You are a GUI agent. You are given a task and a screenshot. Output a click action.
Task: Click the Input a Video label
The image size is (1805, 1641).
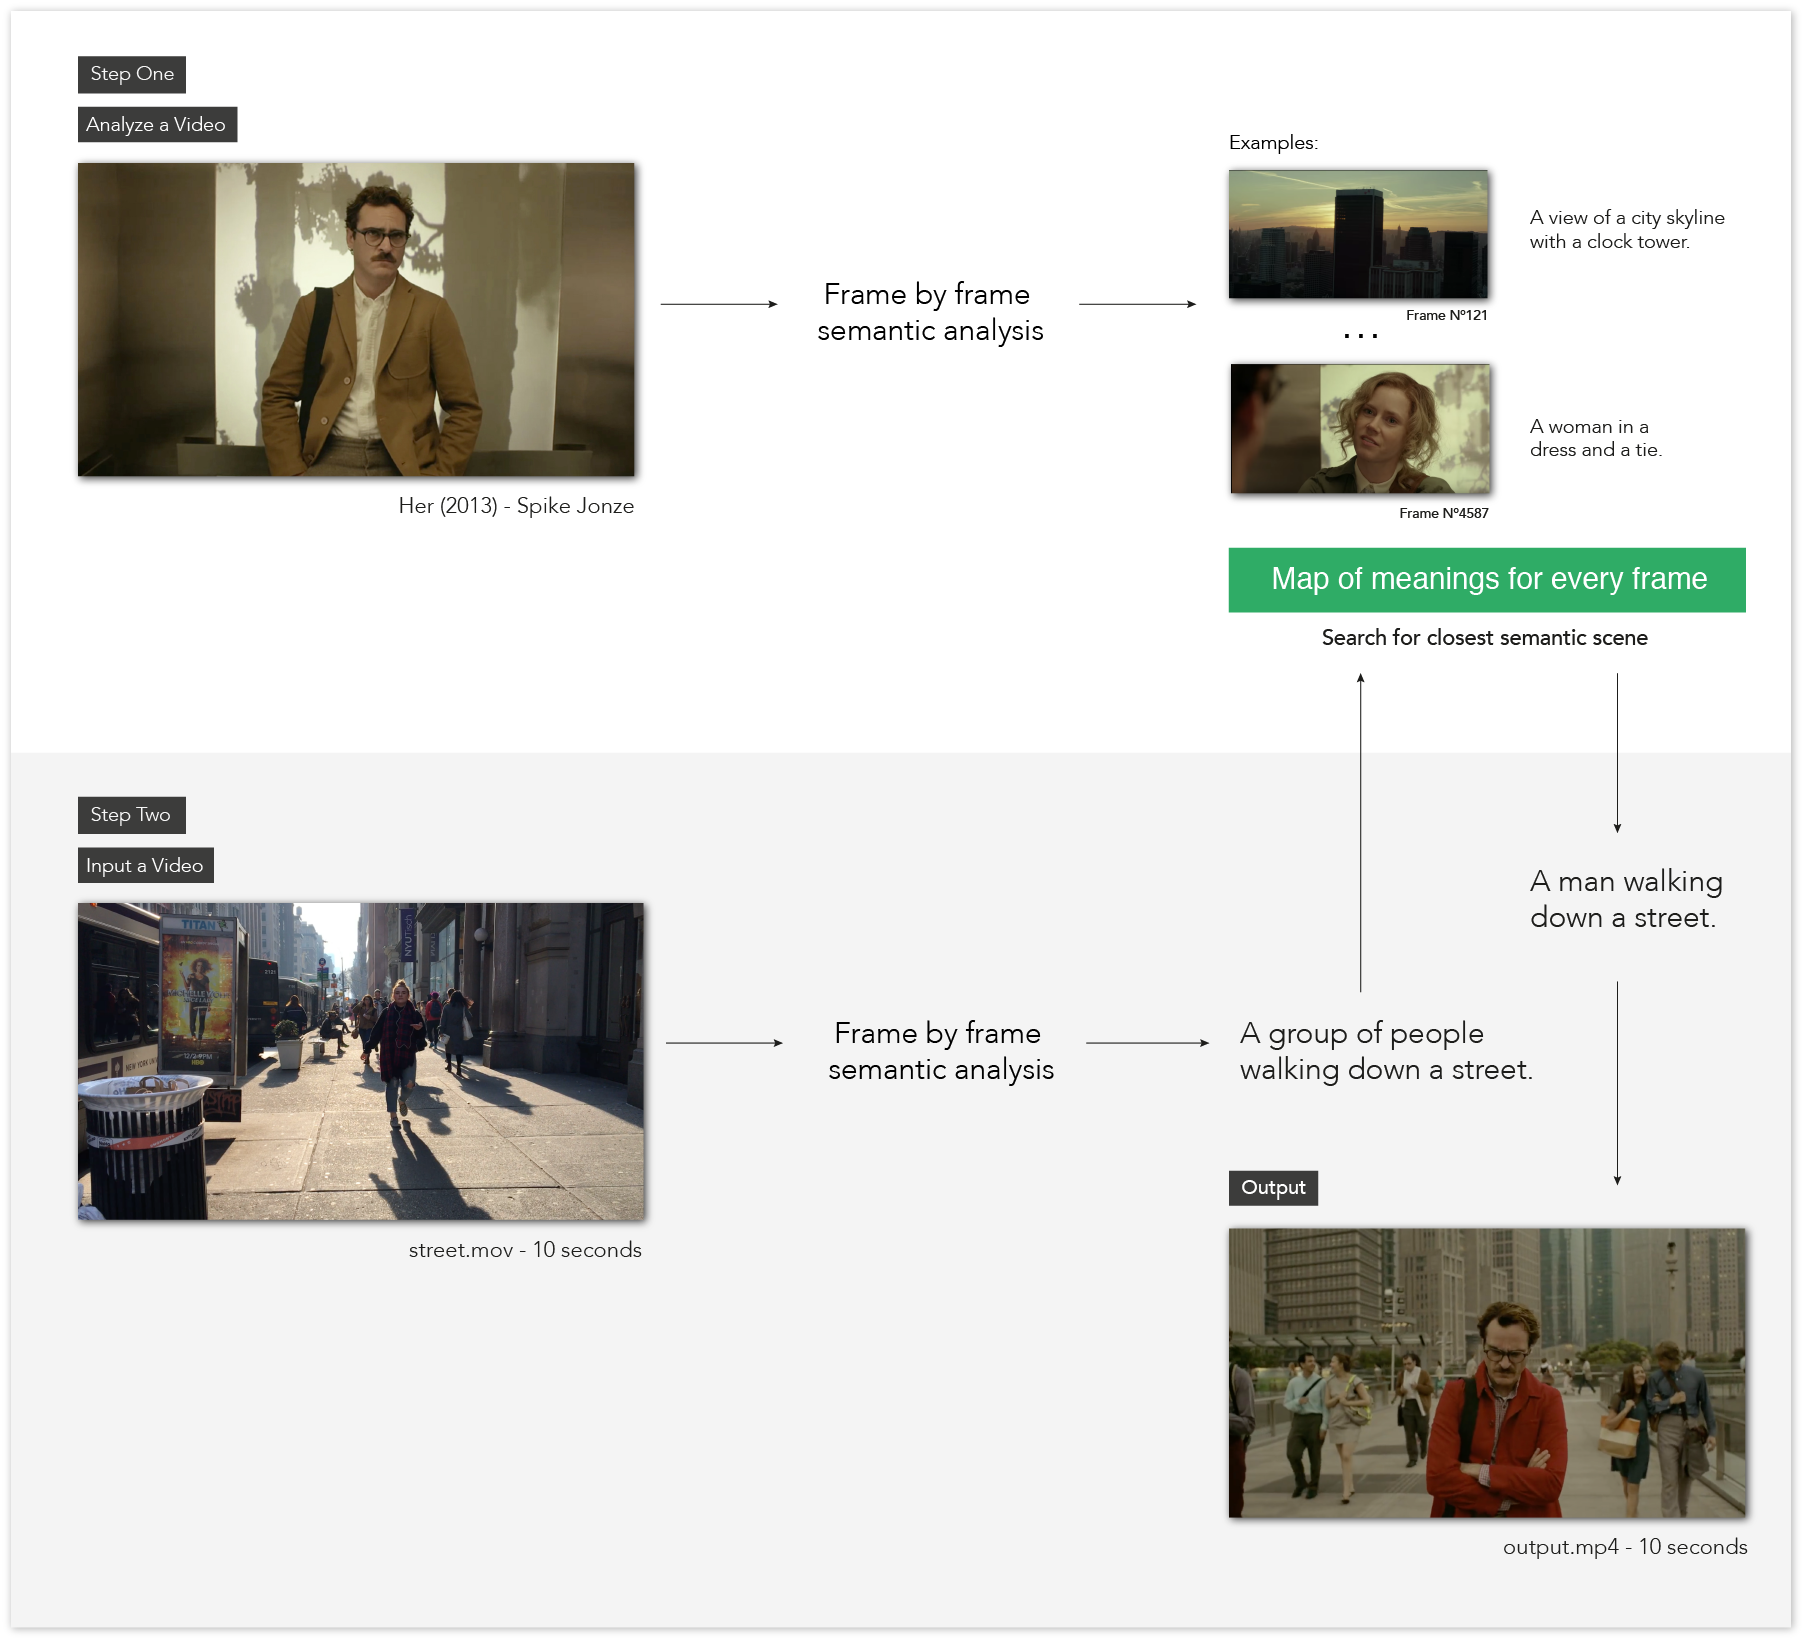click(145, 866)
